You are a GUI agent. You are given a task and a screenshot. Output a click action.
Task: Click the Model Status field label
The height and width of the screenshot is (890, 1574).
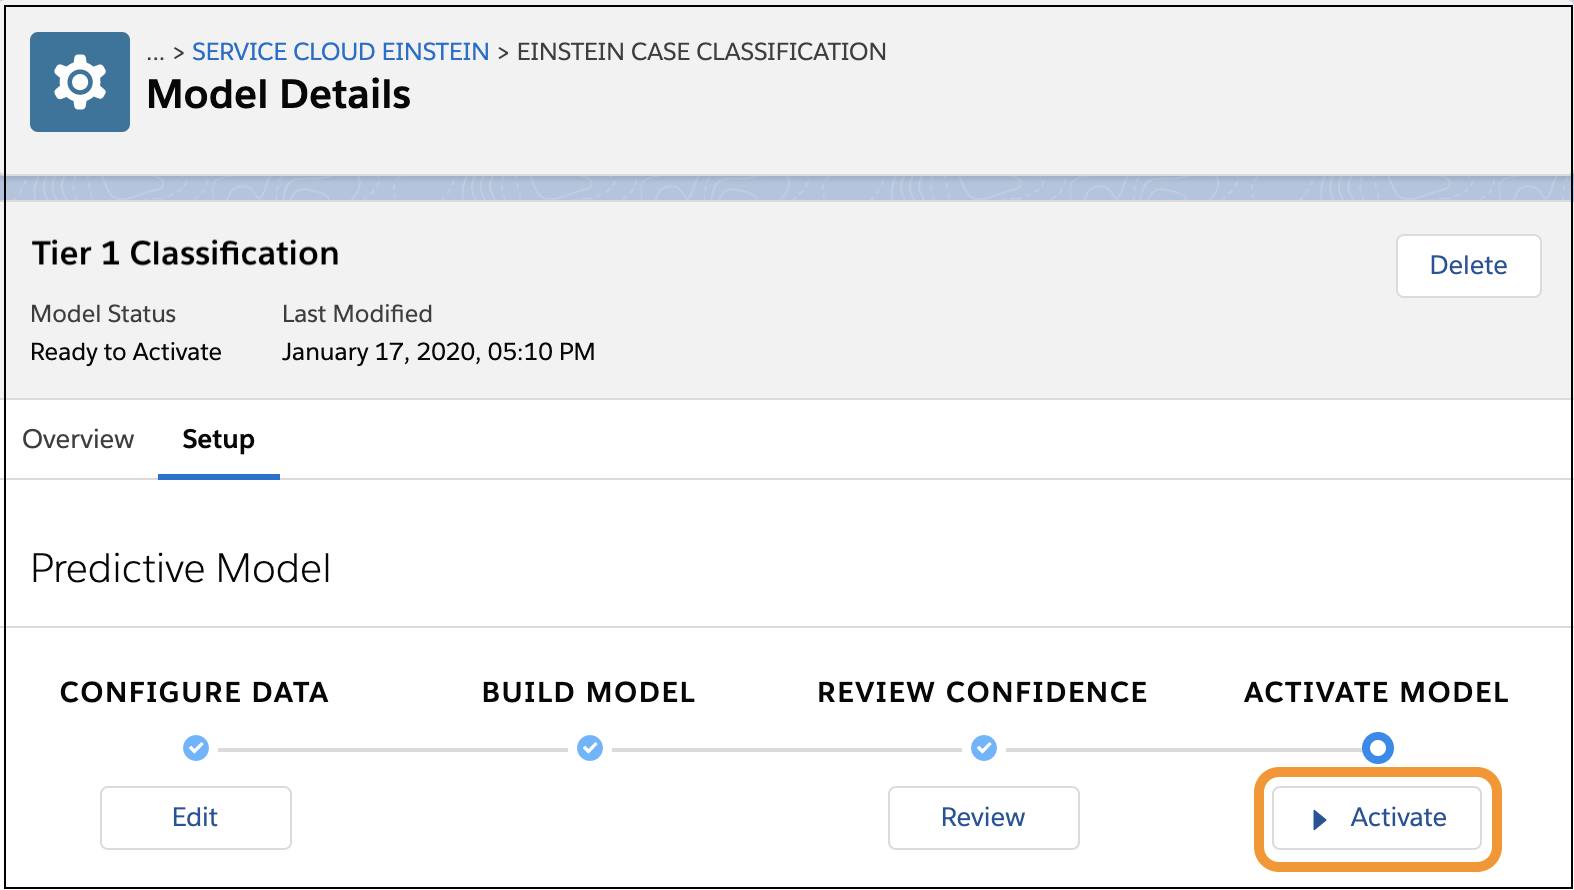103,314
